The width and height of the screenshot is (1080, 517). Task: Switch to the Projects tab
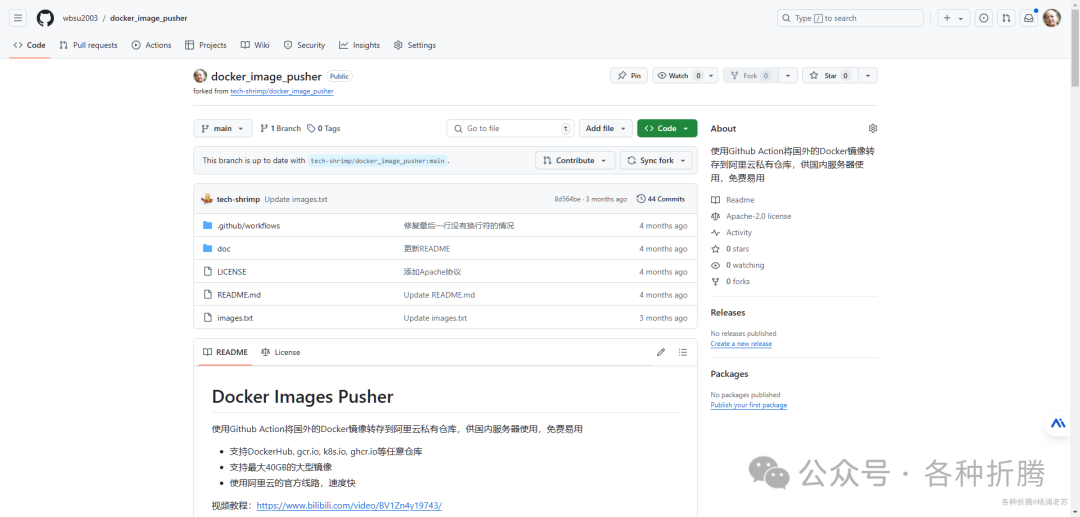point(206,45)
